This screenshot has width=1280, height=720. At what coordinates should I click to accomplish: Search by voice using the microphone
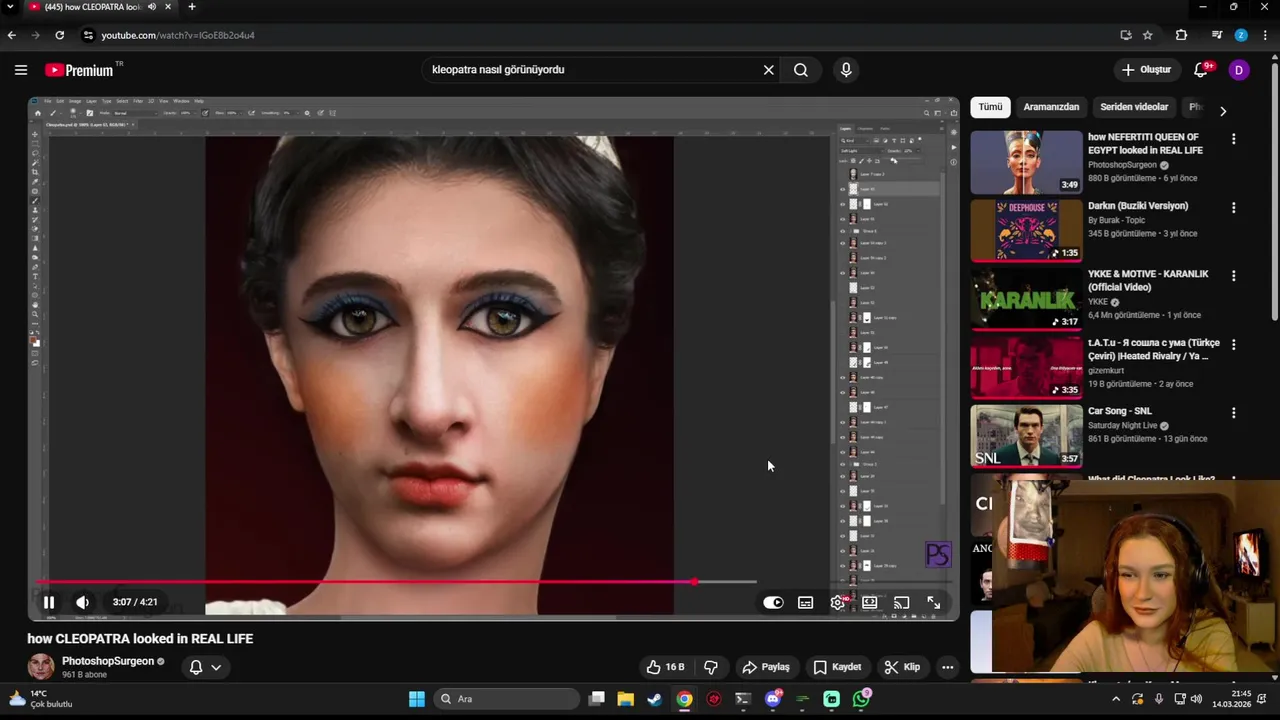click(x=846, y=70)
